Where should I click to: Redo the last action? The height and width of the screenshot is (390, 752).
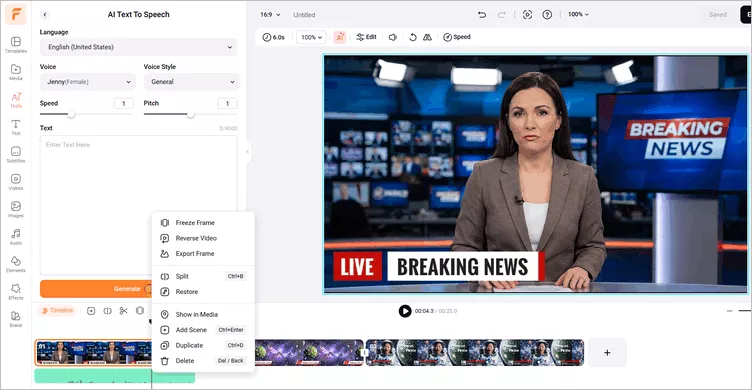502,15
